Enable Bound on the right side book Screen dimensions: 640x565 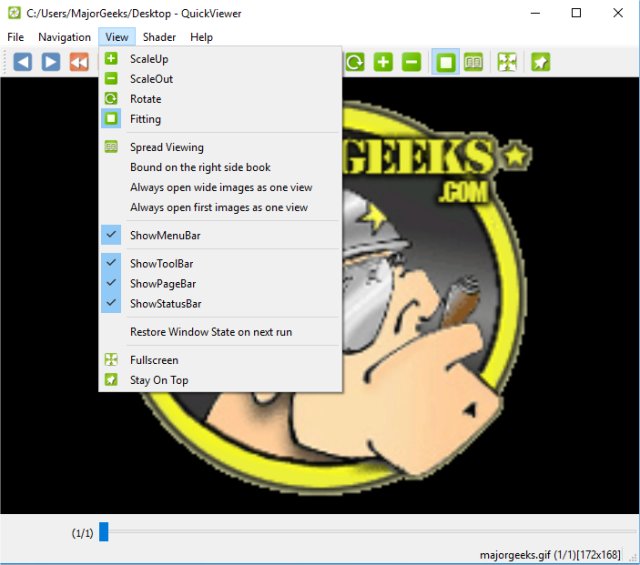tap(220, 167)
